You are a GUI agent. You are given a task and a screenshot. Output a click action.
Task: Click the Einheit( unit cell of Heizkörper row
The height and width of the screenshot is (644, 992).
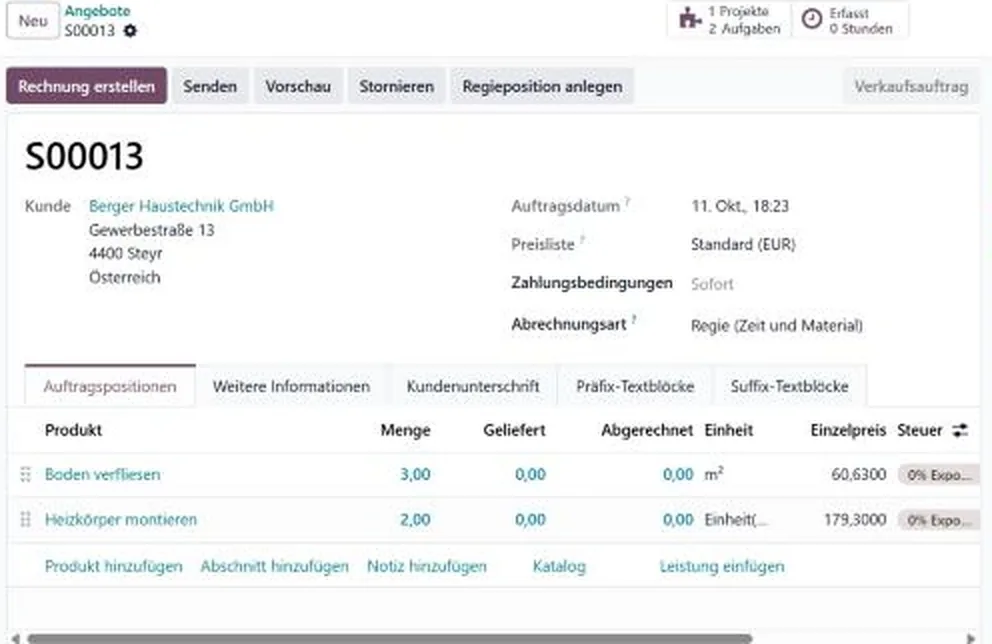coord(736,519)
